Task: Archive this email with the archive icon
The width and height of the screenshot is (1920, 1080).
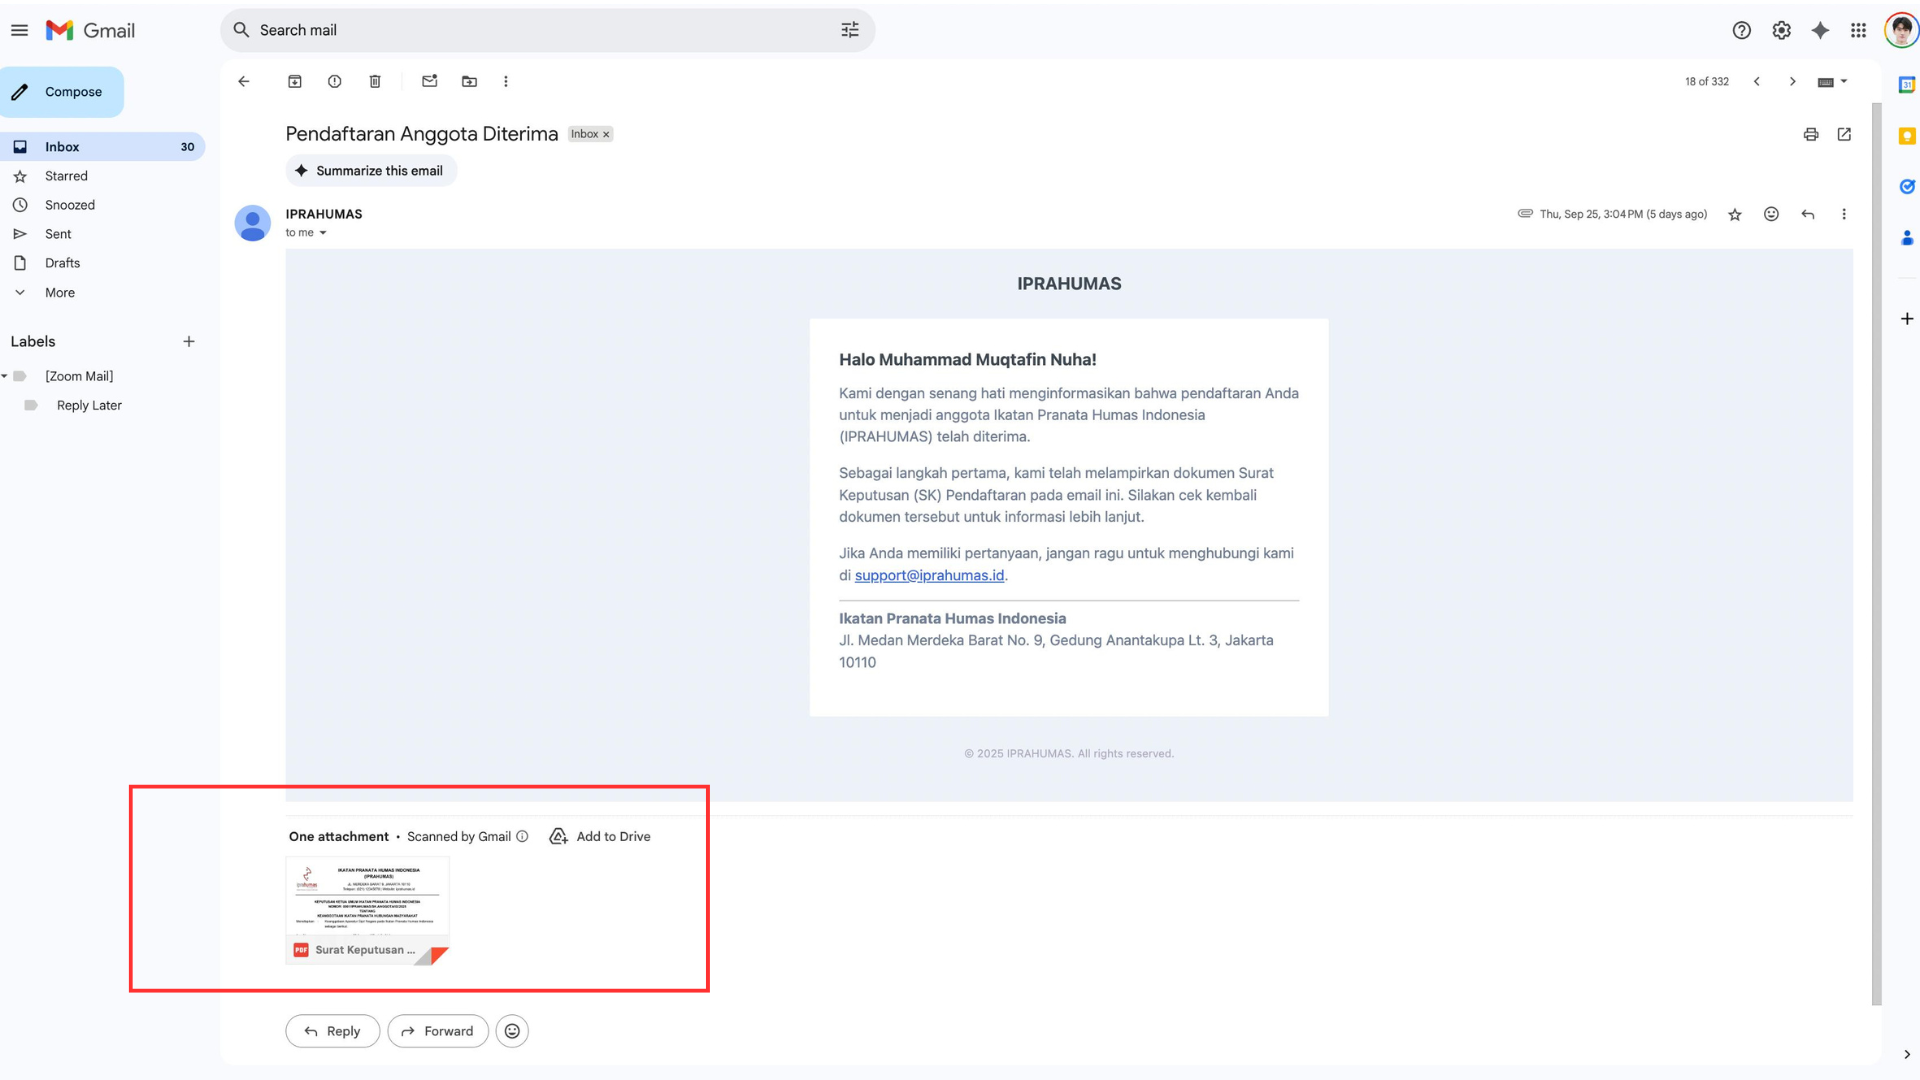Action: (x=295, y=82)
